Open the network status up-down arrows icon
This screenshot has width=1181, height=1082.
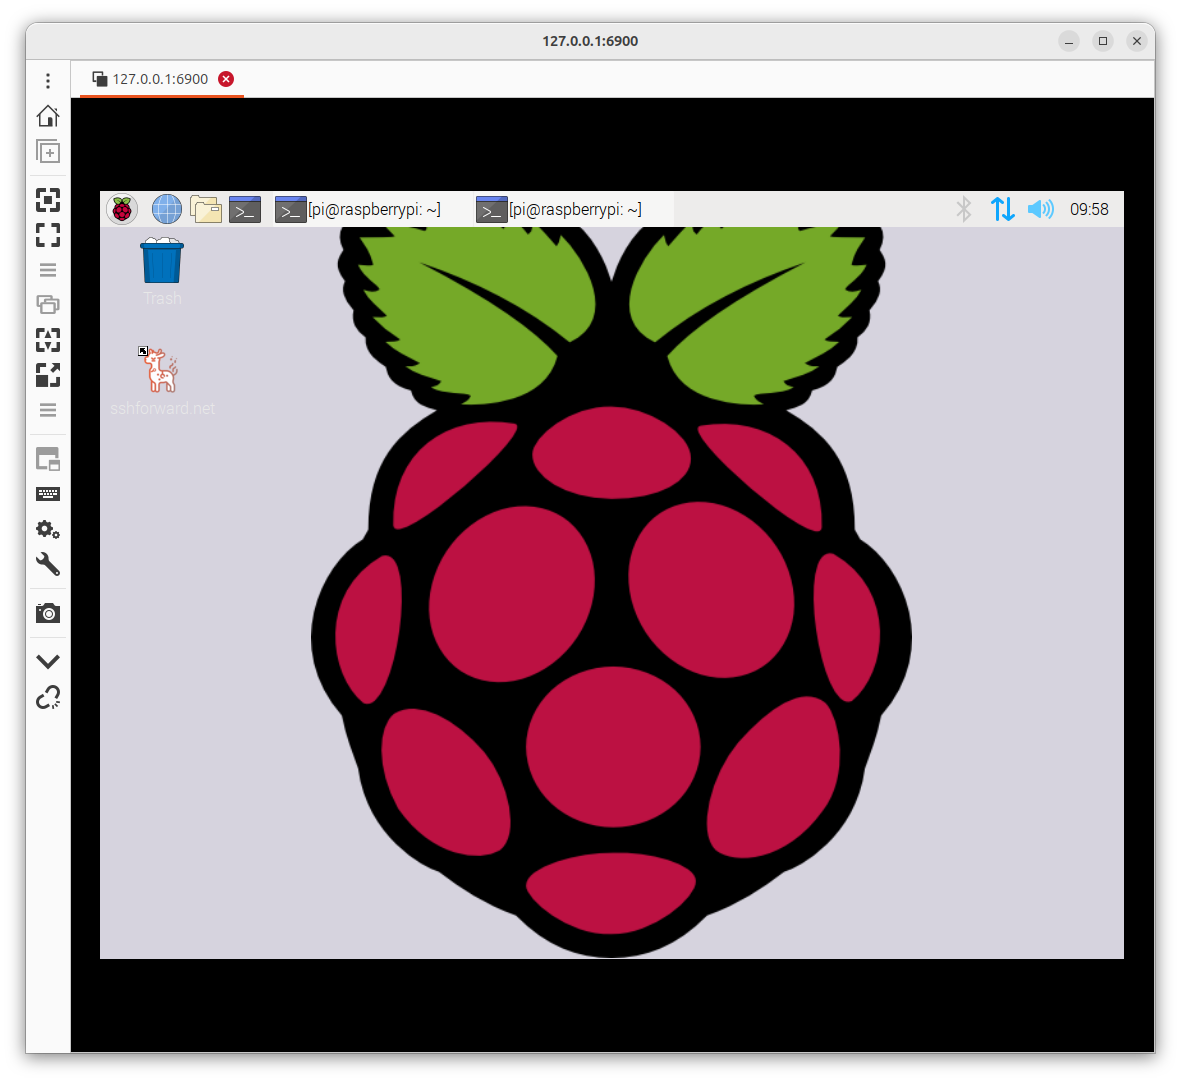tap(1002, 209)
